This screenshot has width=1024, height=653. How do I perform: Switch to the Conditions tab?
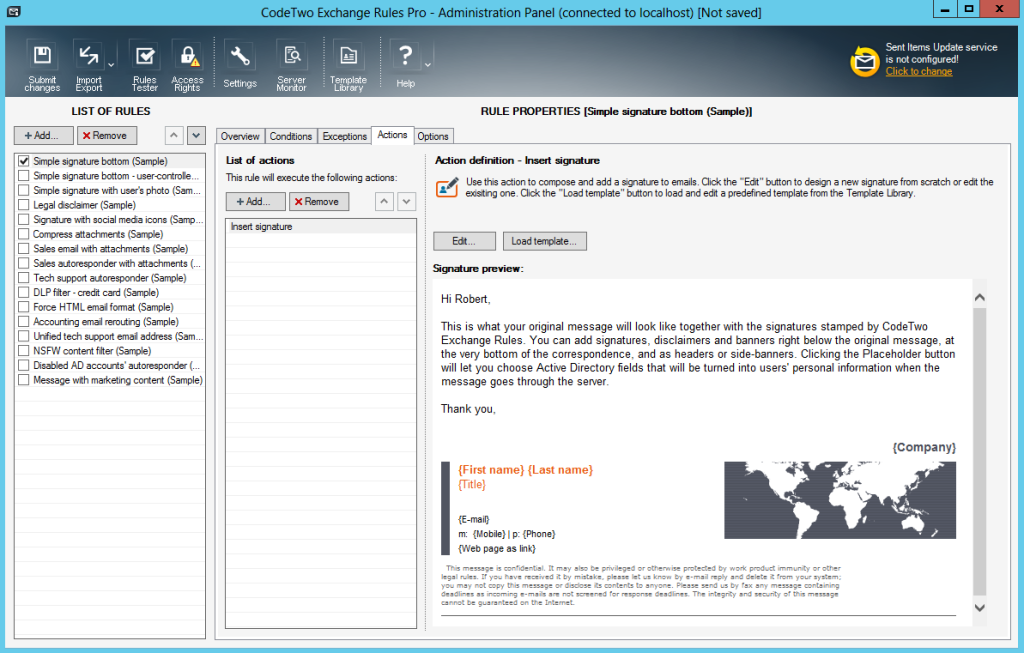point(291,135)
